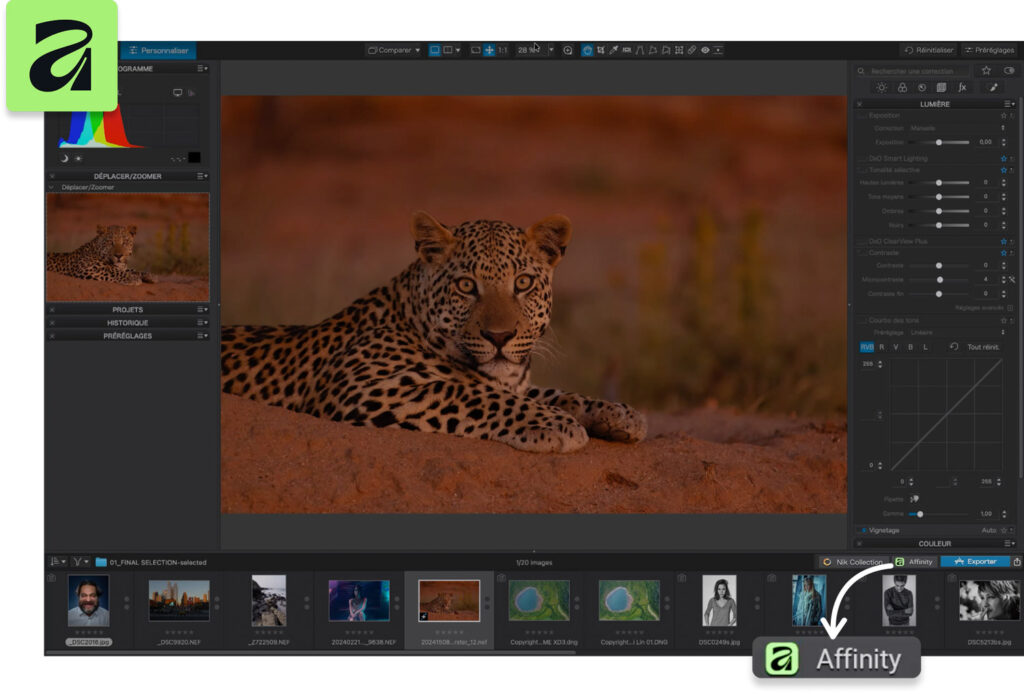
Task: Toggle histogram shadow clipping moon icon
Action: point(64,159)
